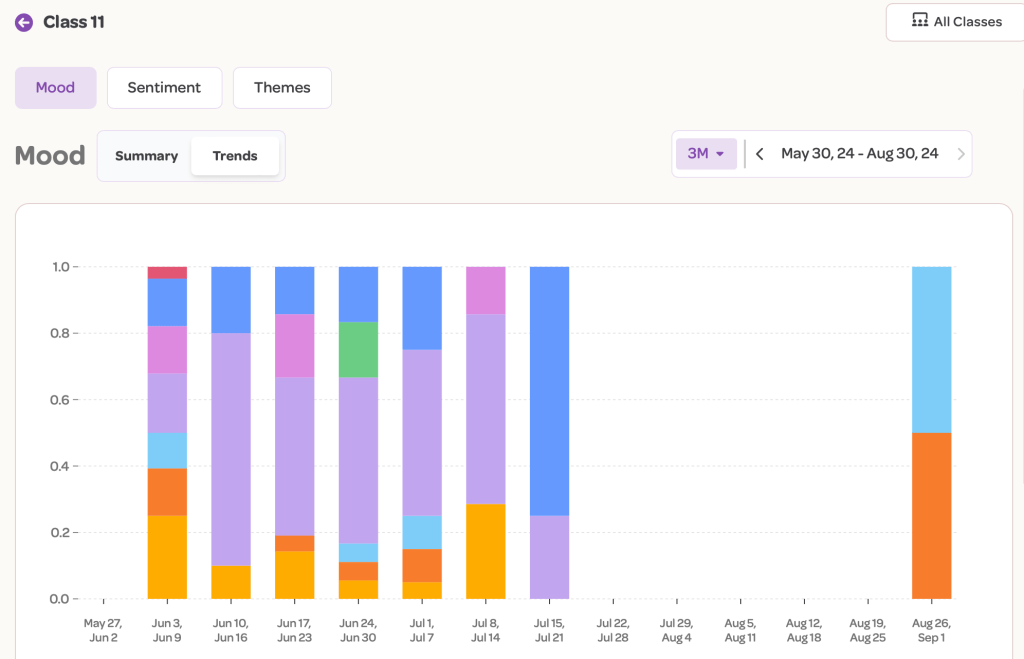Switch to the Sentiment tab
Viewport: 1024px width, 659px height.
pos(164,88)
